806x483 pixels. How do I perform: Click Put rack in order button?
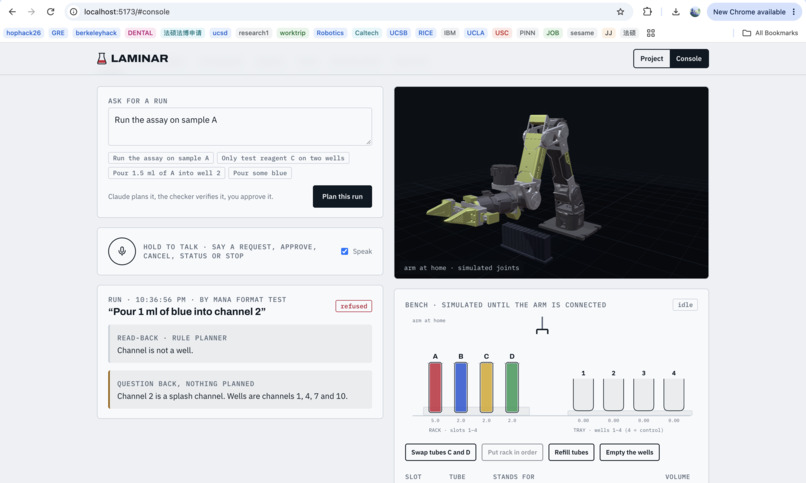[x=512, y=452]
